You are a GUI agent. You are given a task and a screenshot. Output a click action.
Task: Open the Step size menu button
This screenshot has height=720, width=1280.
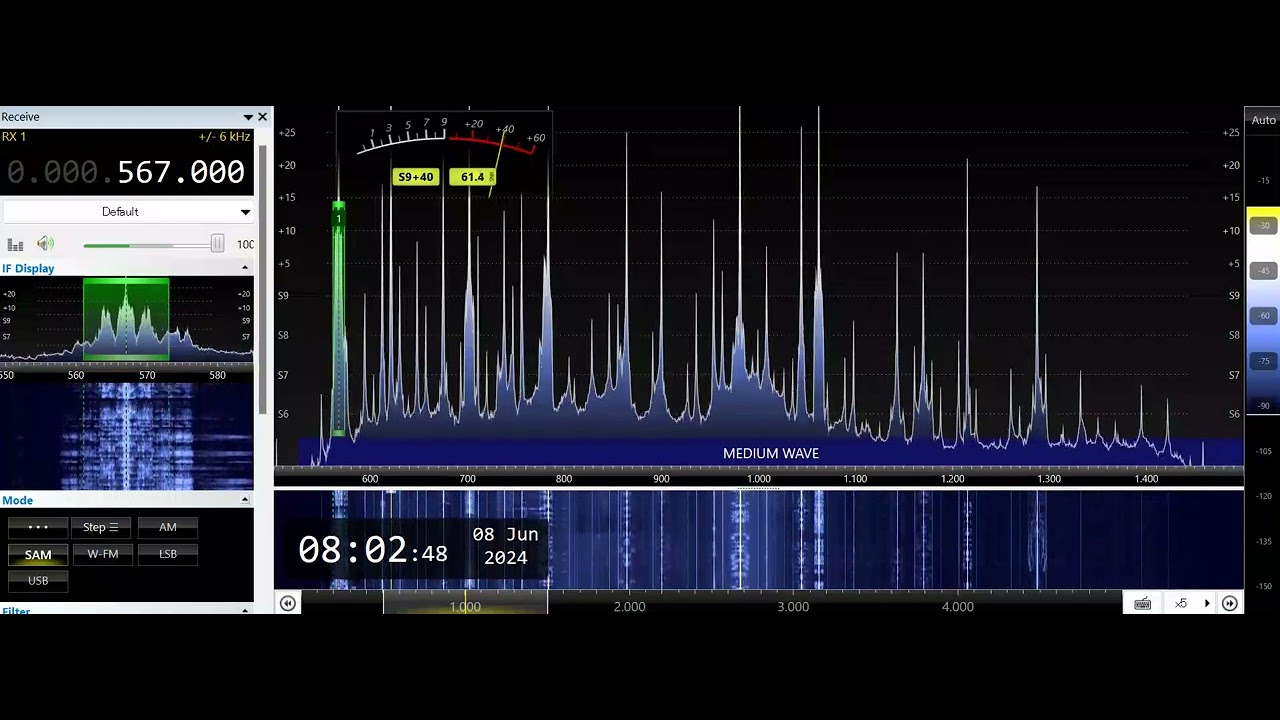coord(103,527)
